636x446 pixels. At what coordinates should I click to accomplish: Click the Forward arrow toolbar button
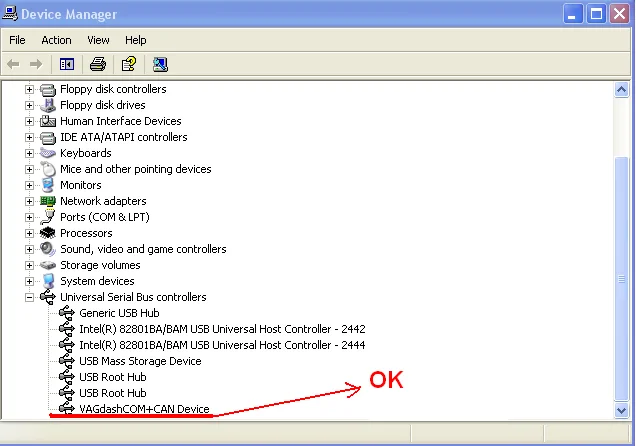tap(36, 64)
